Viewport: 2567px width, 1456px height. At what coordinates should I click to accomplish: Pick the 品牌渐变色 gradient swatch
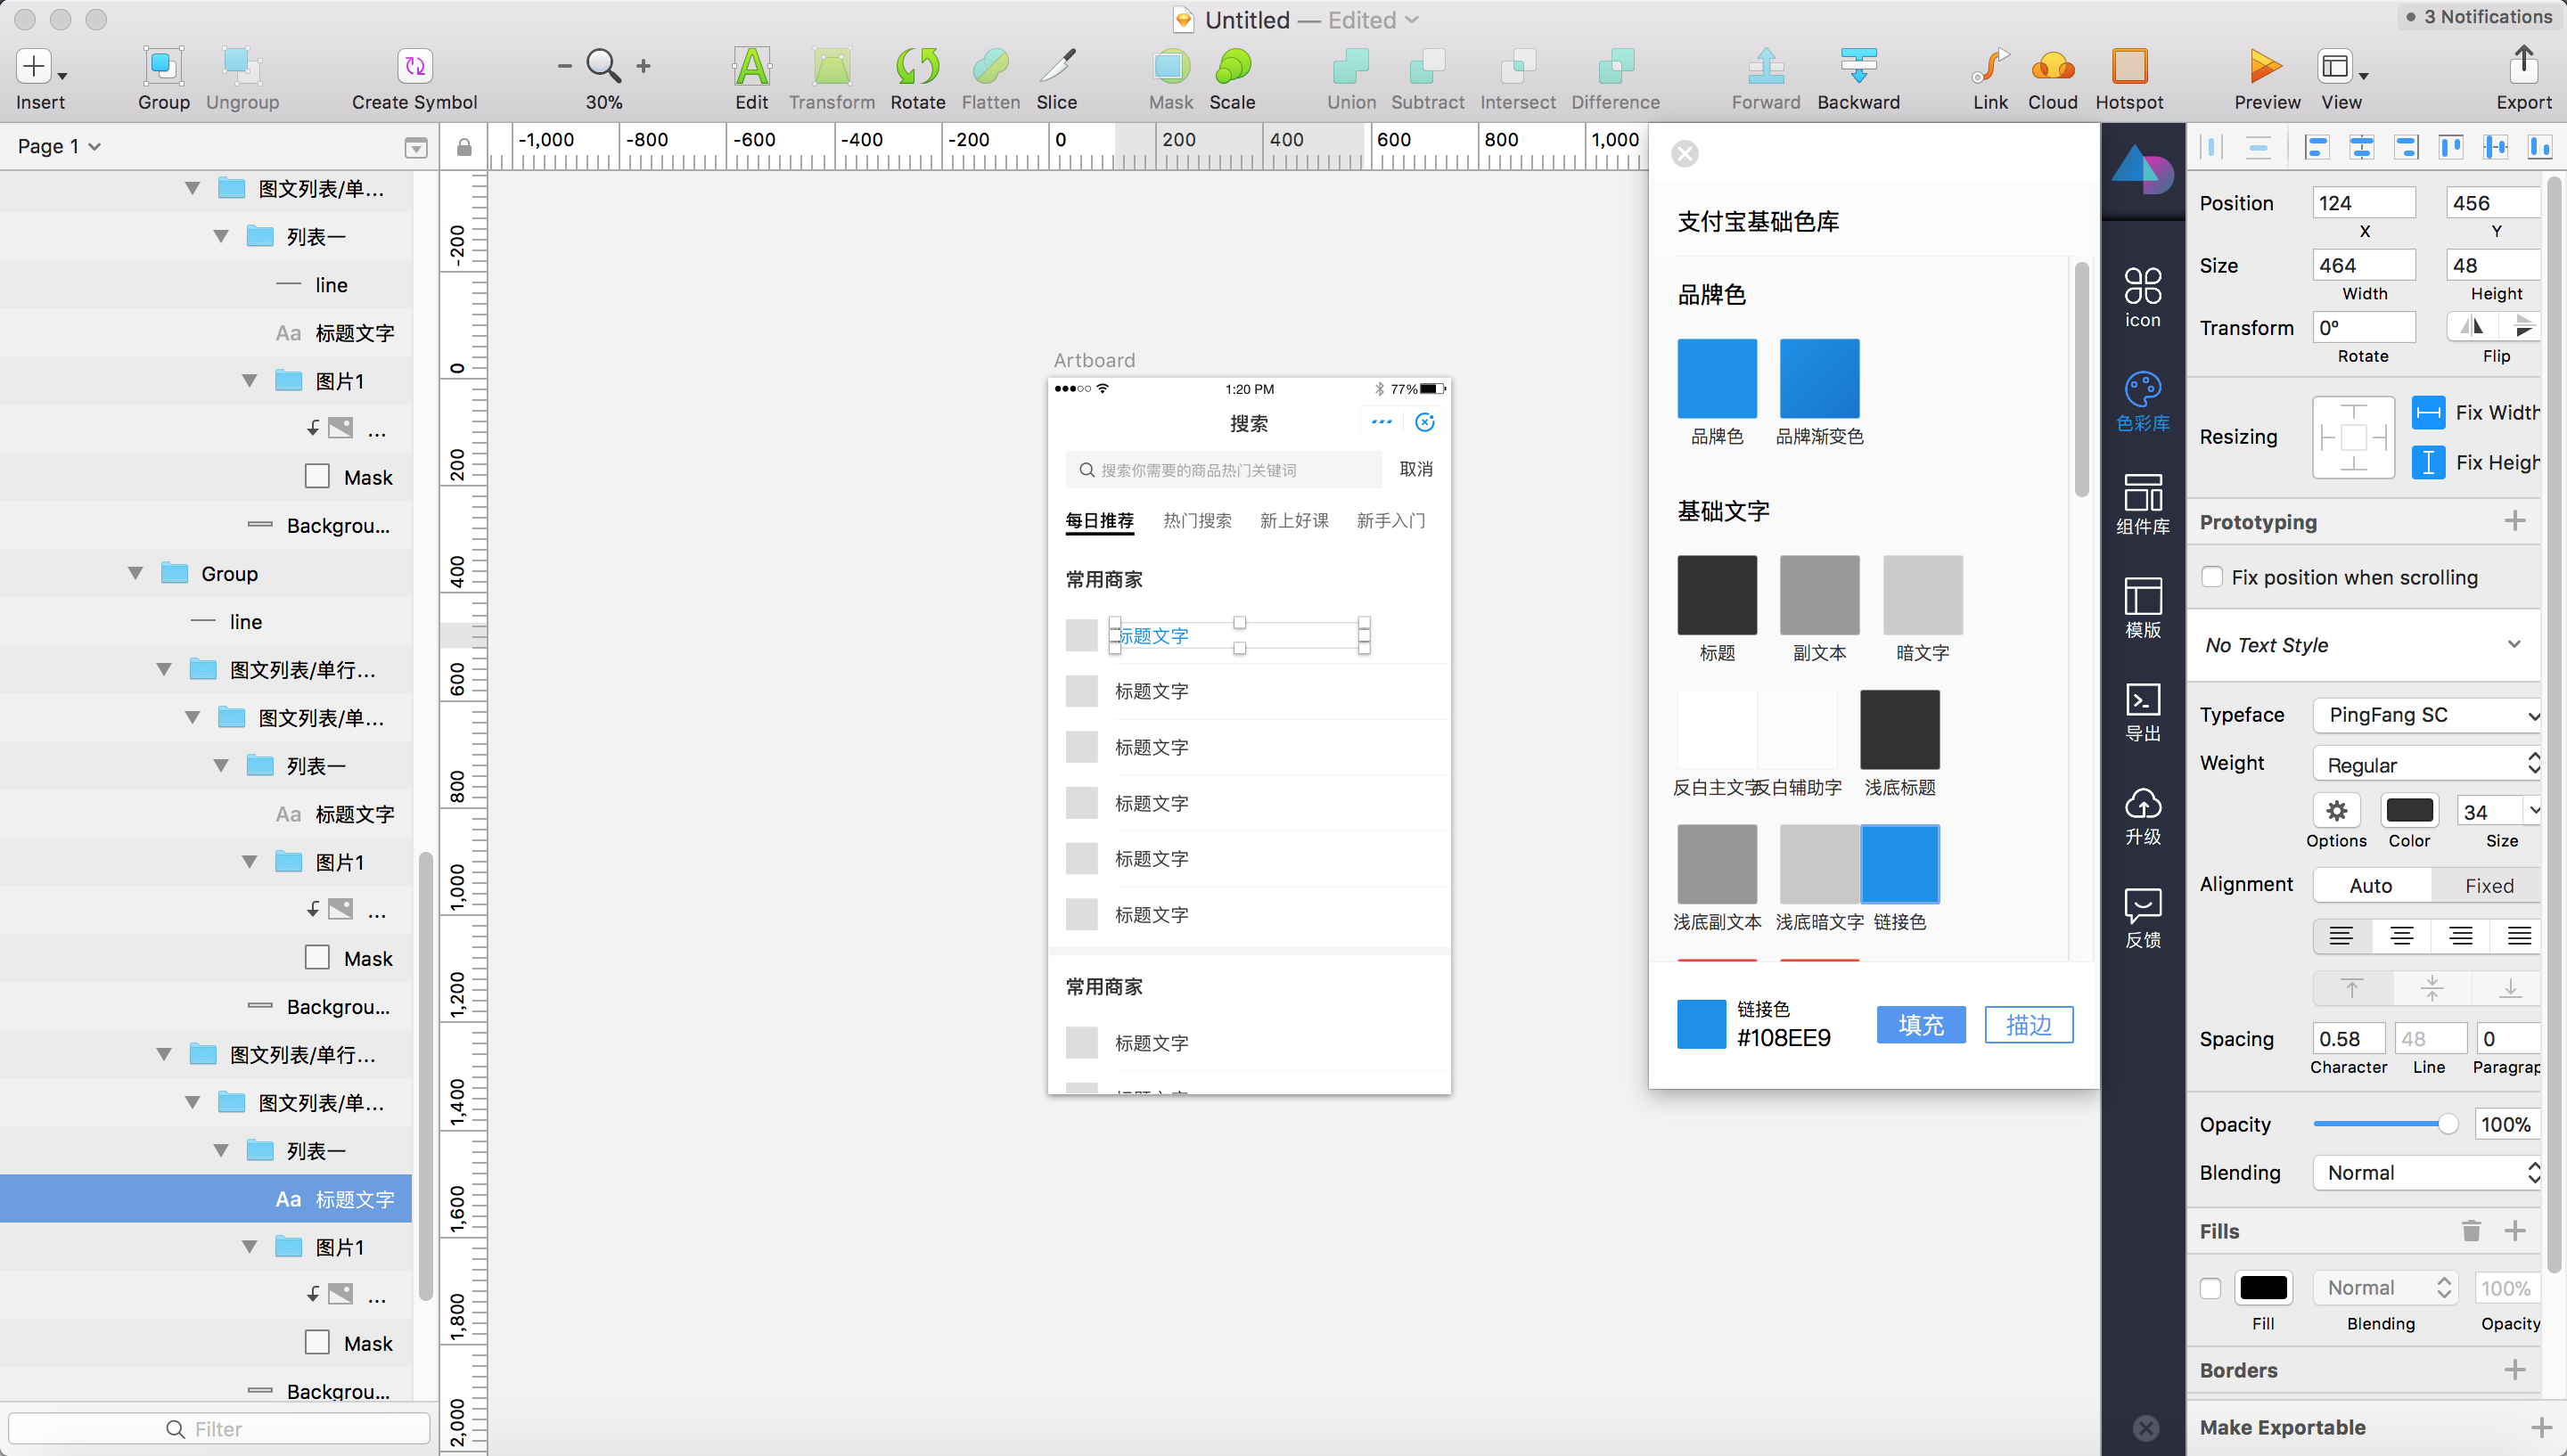click(1818, 378)
